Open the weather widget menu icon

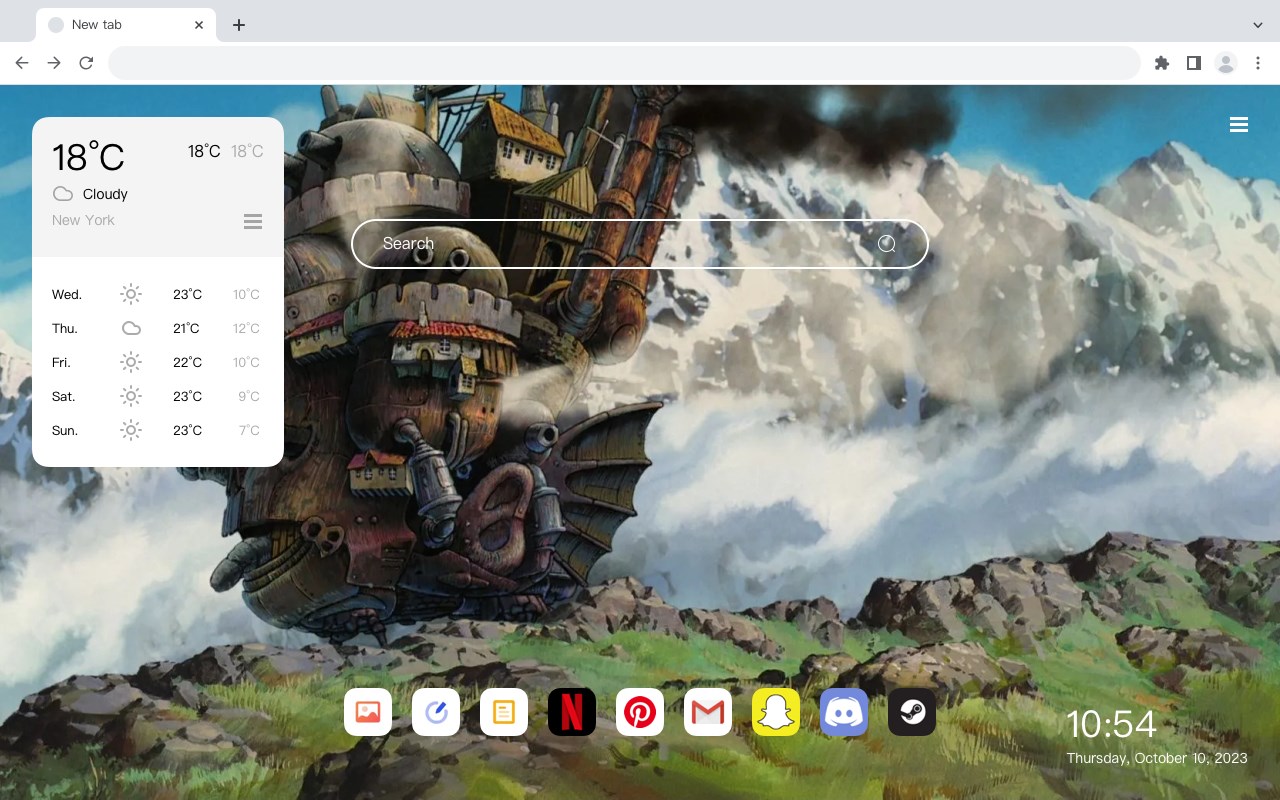pyautogui.click(x=253, y=221)
